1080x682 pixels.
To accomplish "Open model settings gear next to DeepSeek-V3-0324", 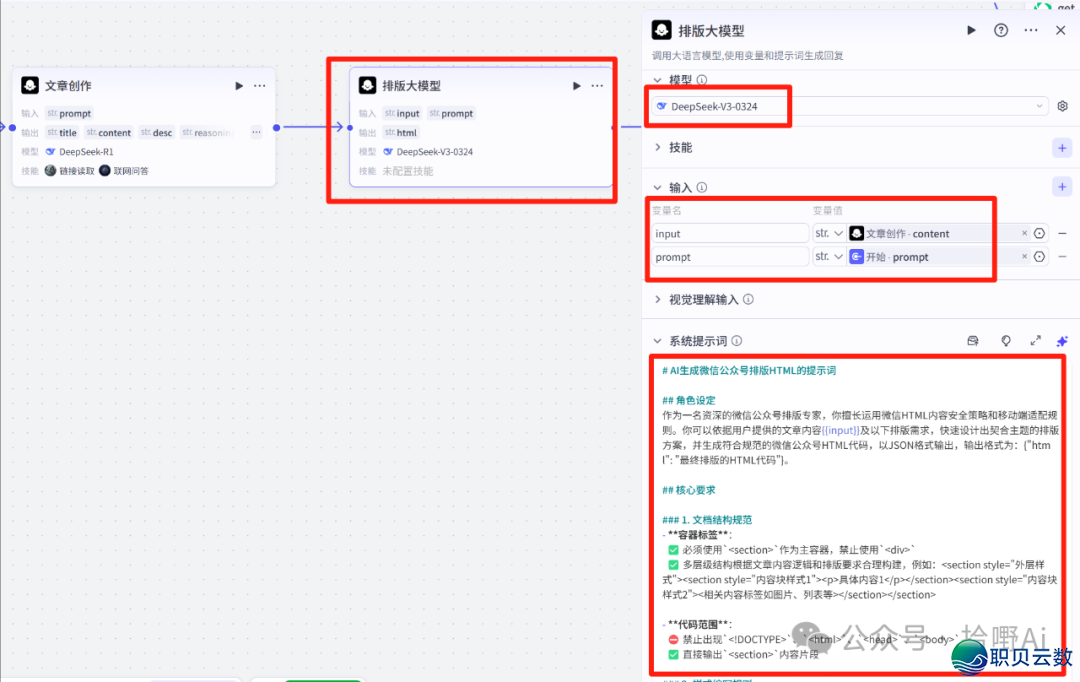I will point(1062,106).
